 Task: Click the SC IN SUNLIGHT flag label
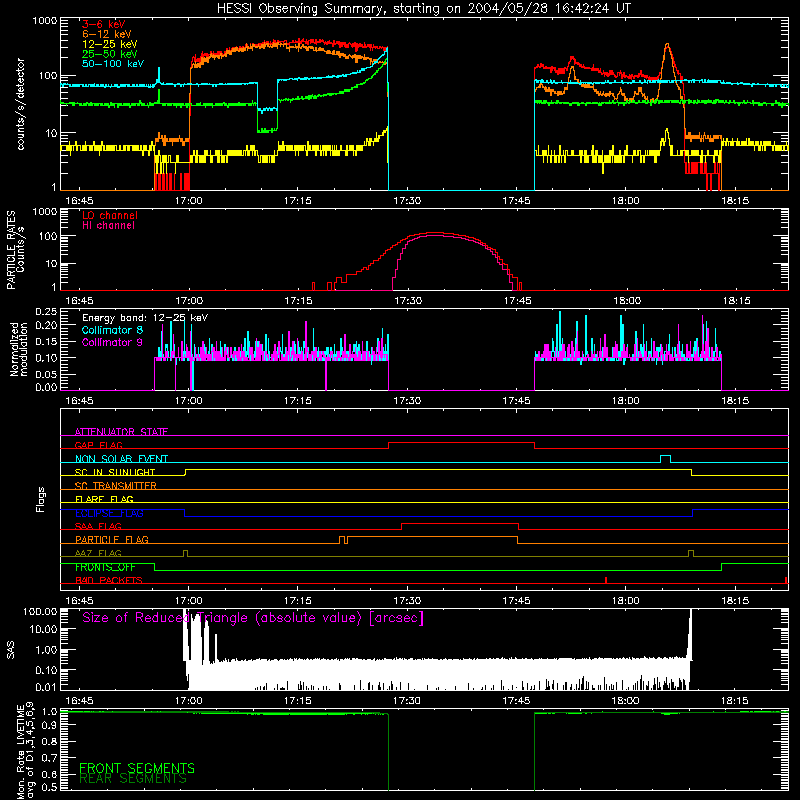(115, 472)
